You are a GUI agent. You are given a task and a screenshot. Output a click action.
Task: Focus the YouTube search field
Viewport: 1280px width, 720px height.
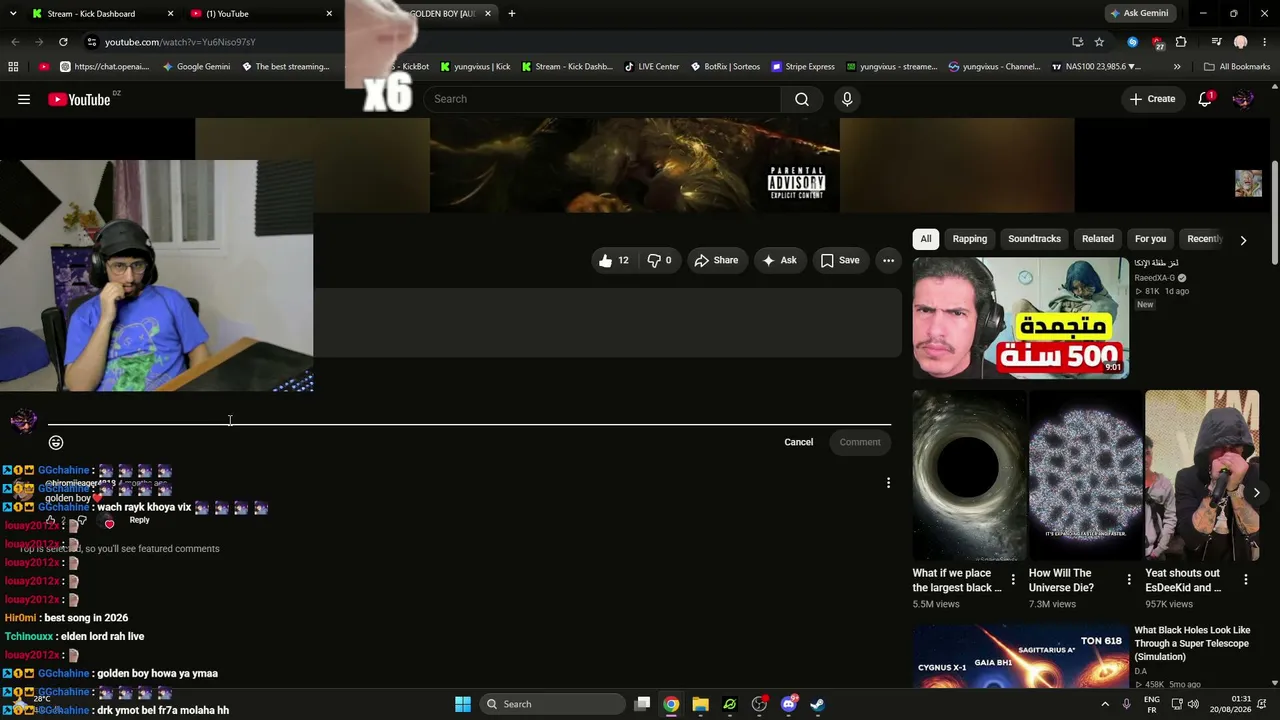click(x=601, y=99)
